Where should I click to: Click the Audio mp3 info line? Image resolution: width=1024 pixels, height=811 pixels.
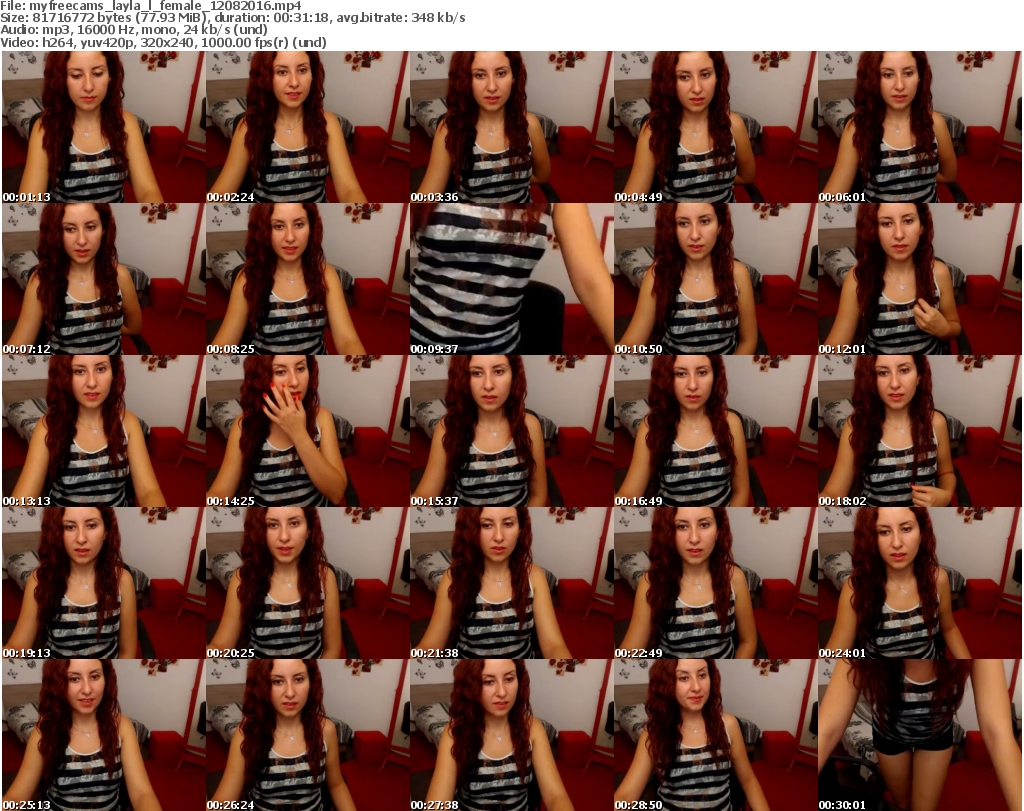tap(134, 30)
